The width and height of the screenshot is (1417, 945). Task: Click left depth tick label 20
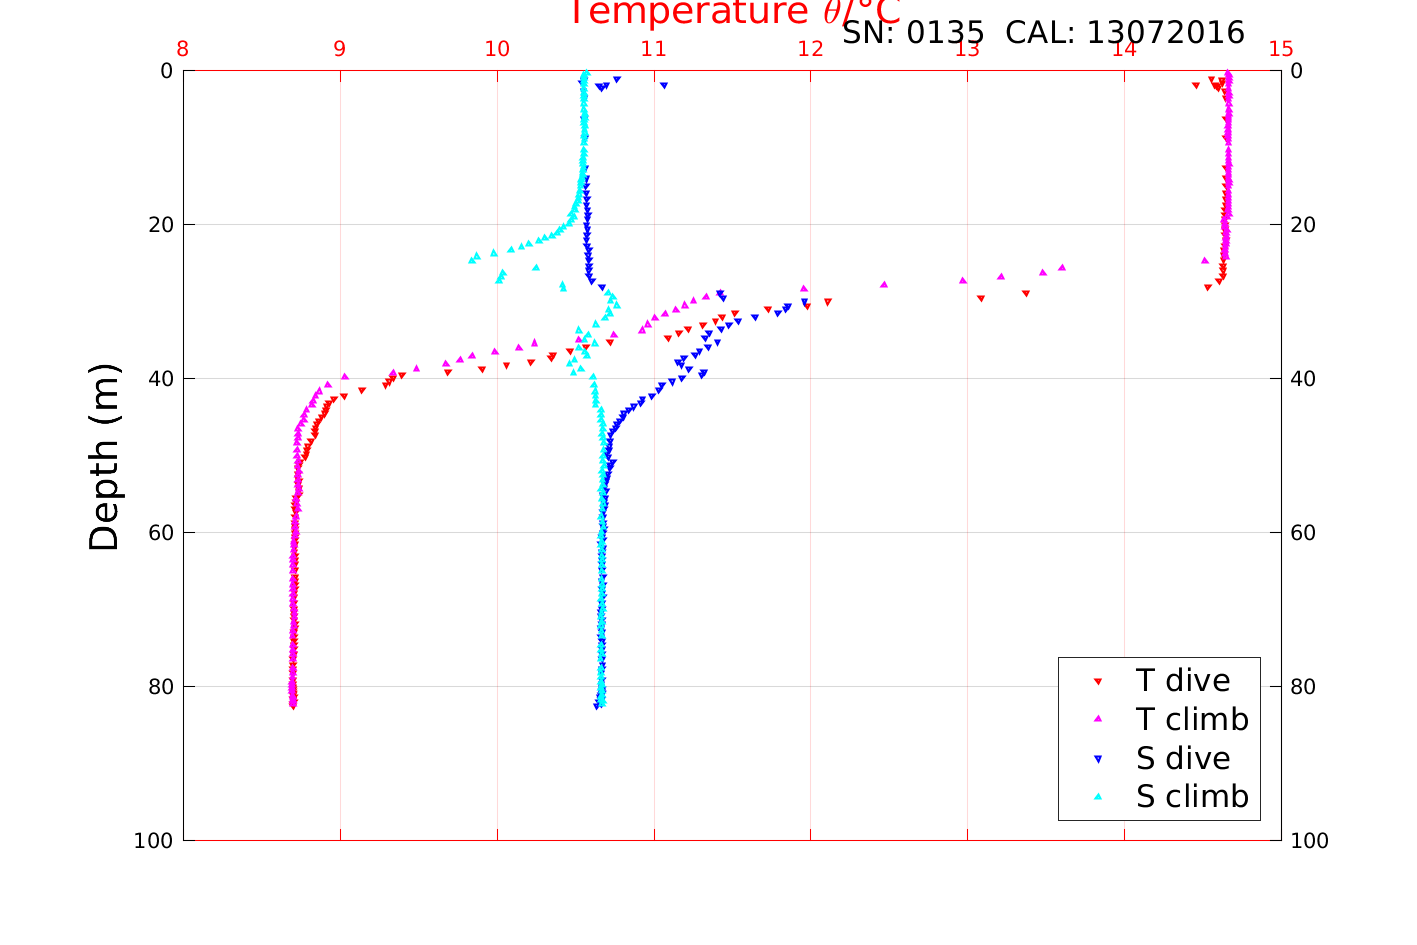coord(160,225)
